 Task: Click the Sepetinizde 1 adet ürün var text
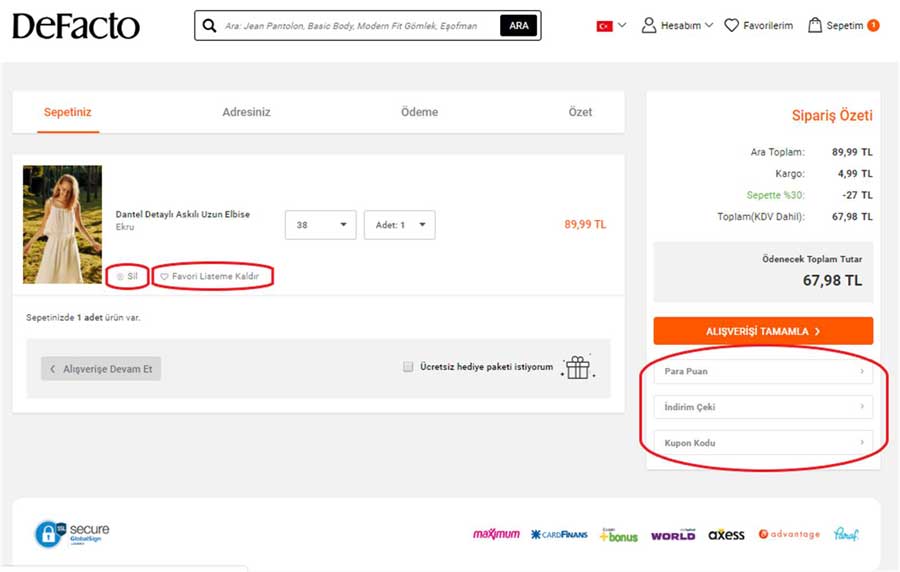(83, 317)
